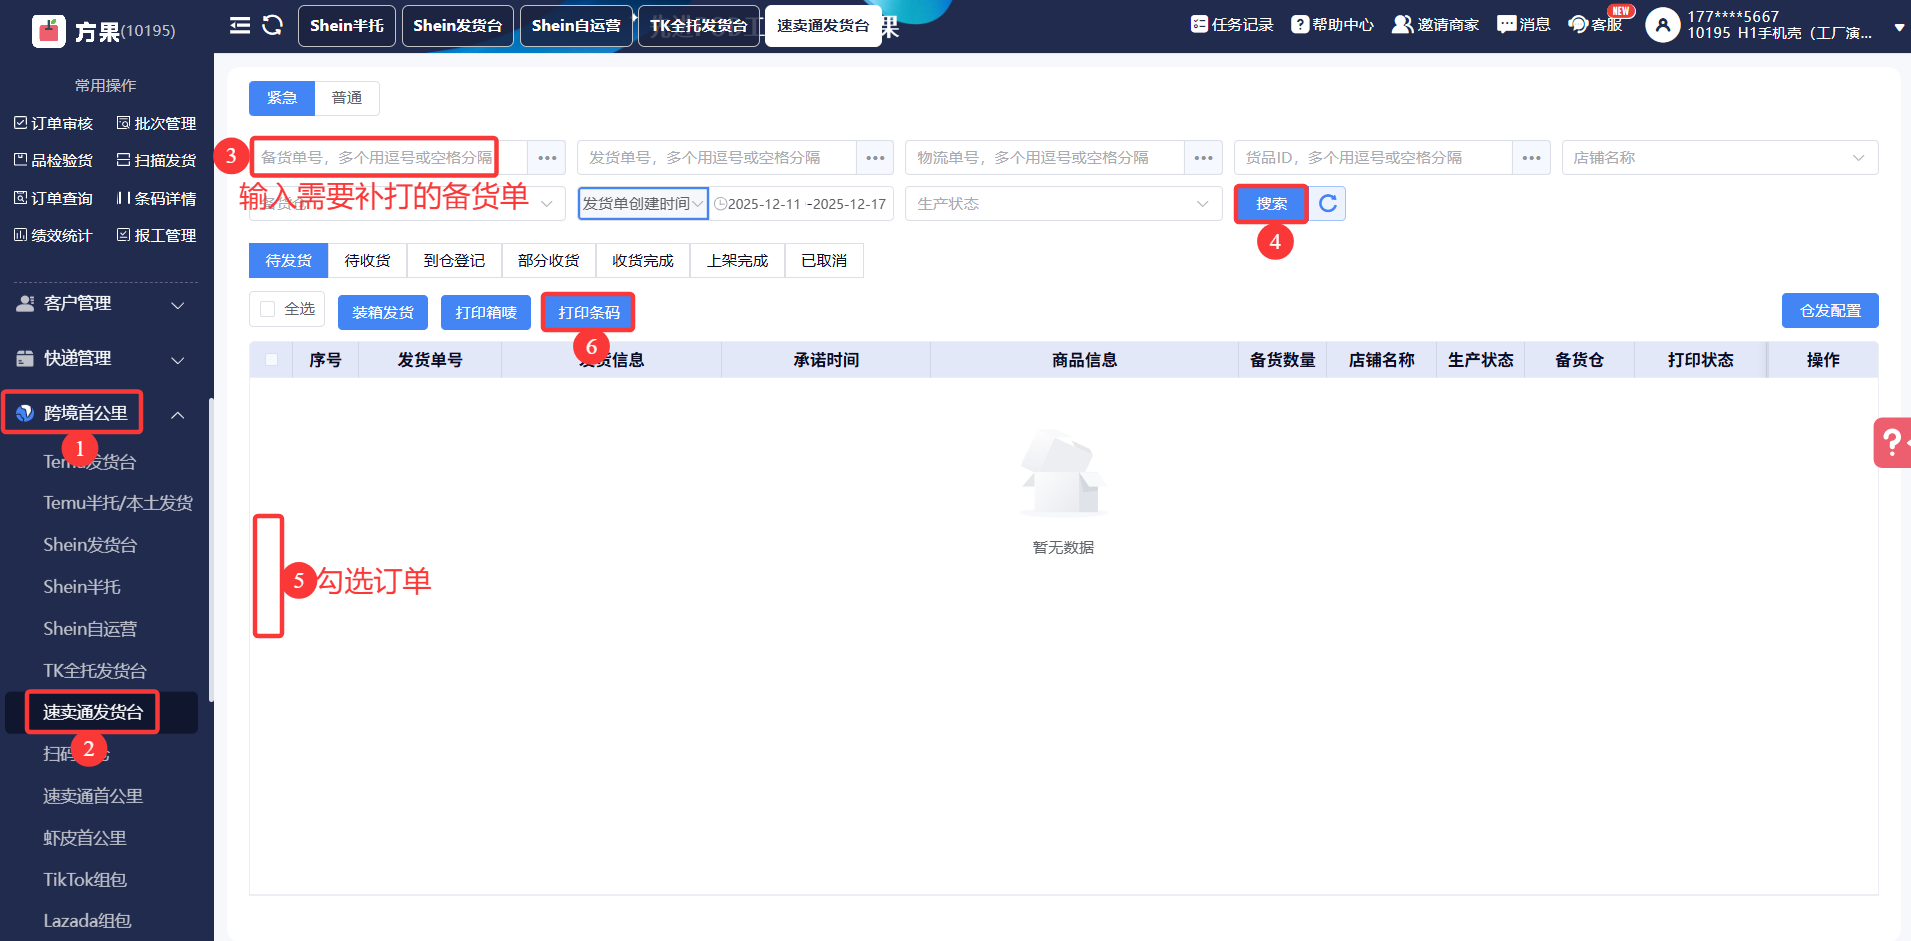Open Lazada组包 in the sidebar
The width and height of the screenshot is (1911, 941).
coord(87,921)
